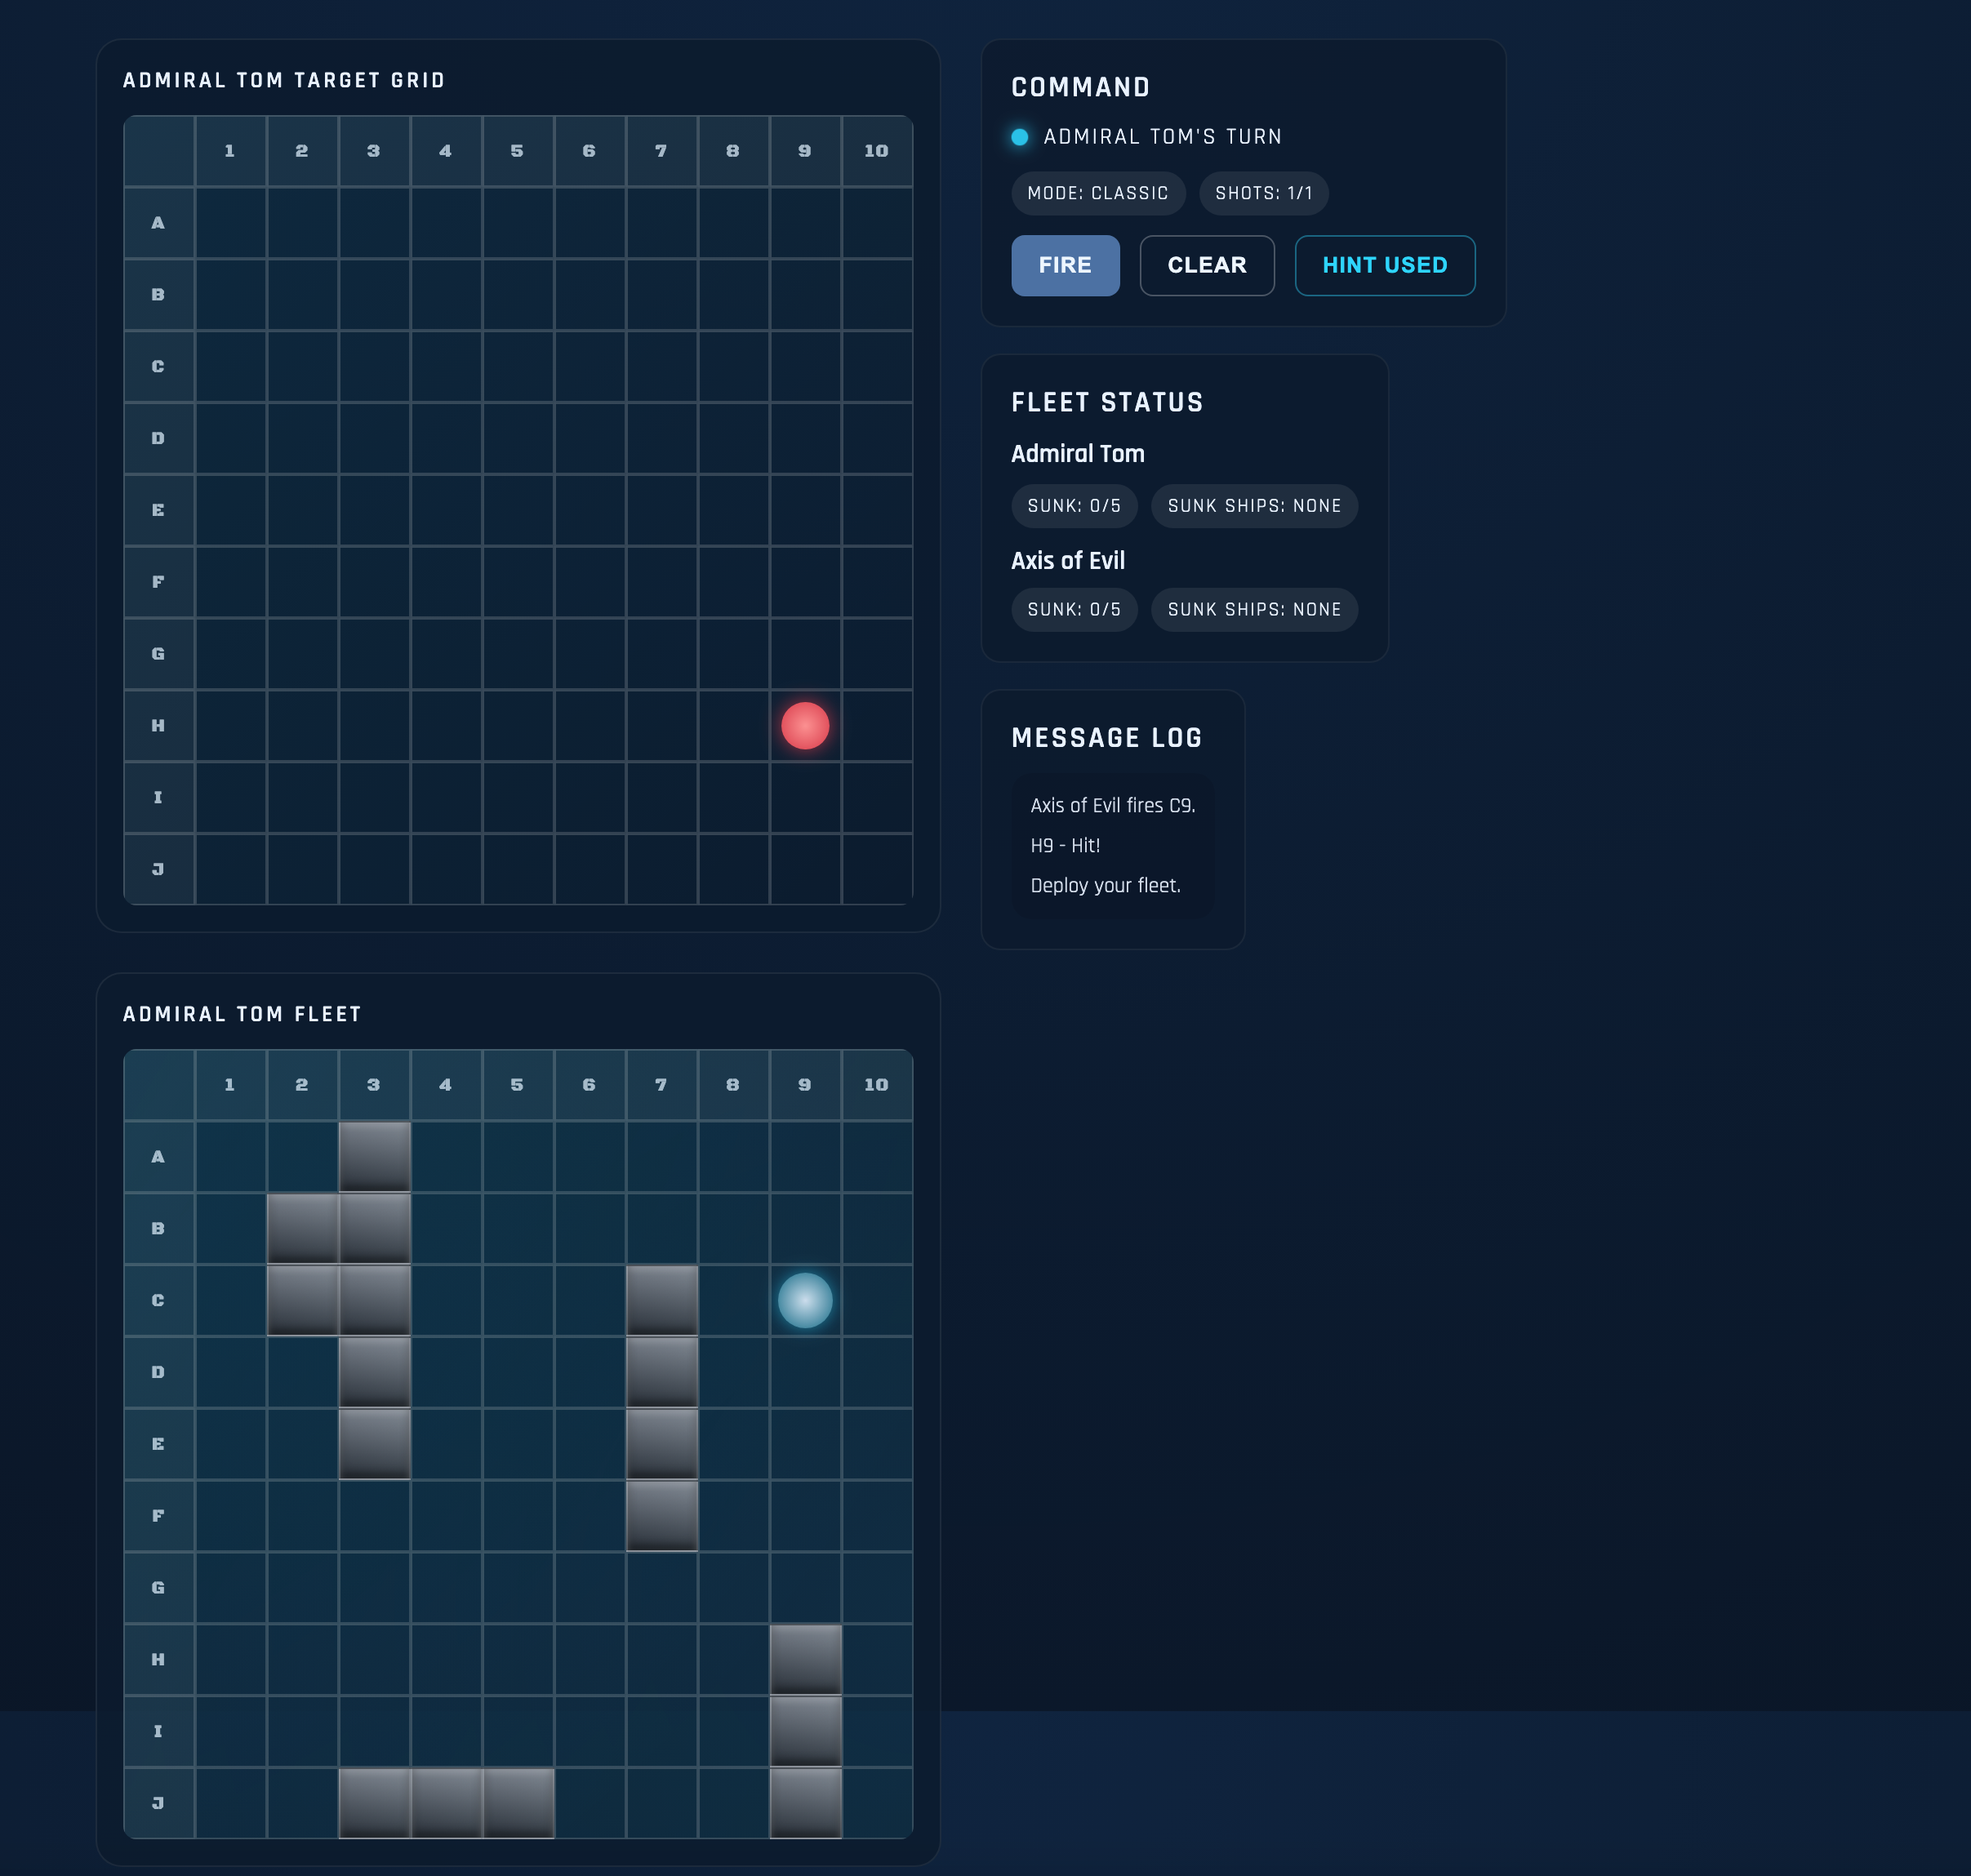
Task: Select the ship segment at C7 on fleet grid
Action: pyautogui.click(x=661, y=1300)
